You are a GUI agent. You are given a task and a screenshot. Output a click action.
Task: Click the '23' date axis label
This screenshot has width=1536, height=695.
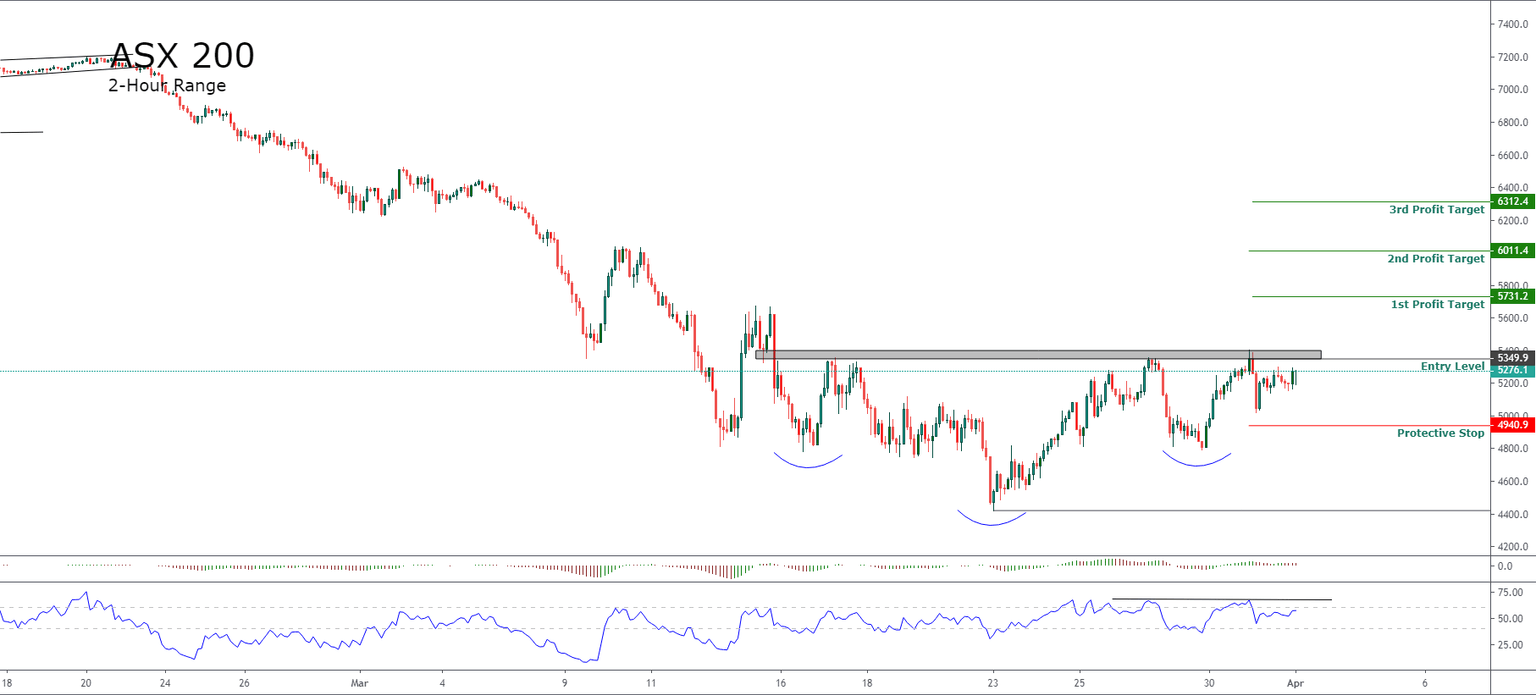(993, 685)
